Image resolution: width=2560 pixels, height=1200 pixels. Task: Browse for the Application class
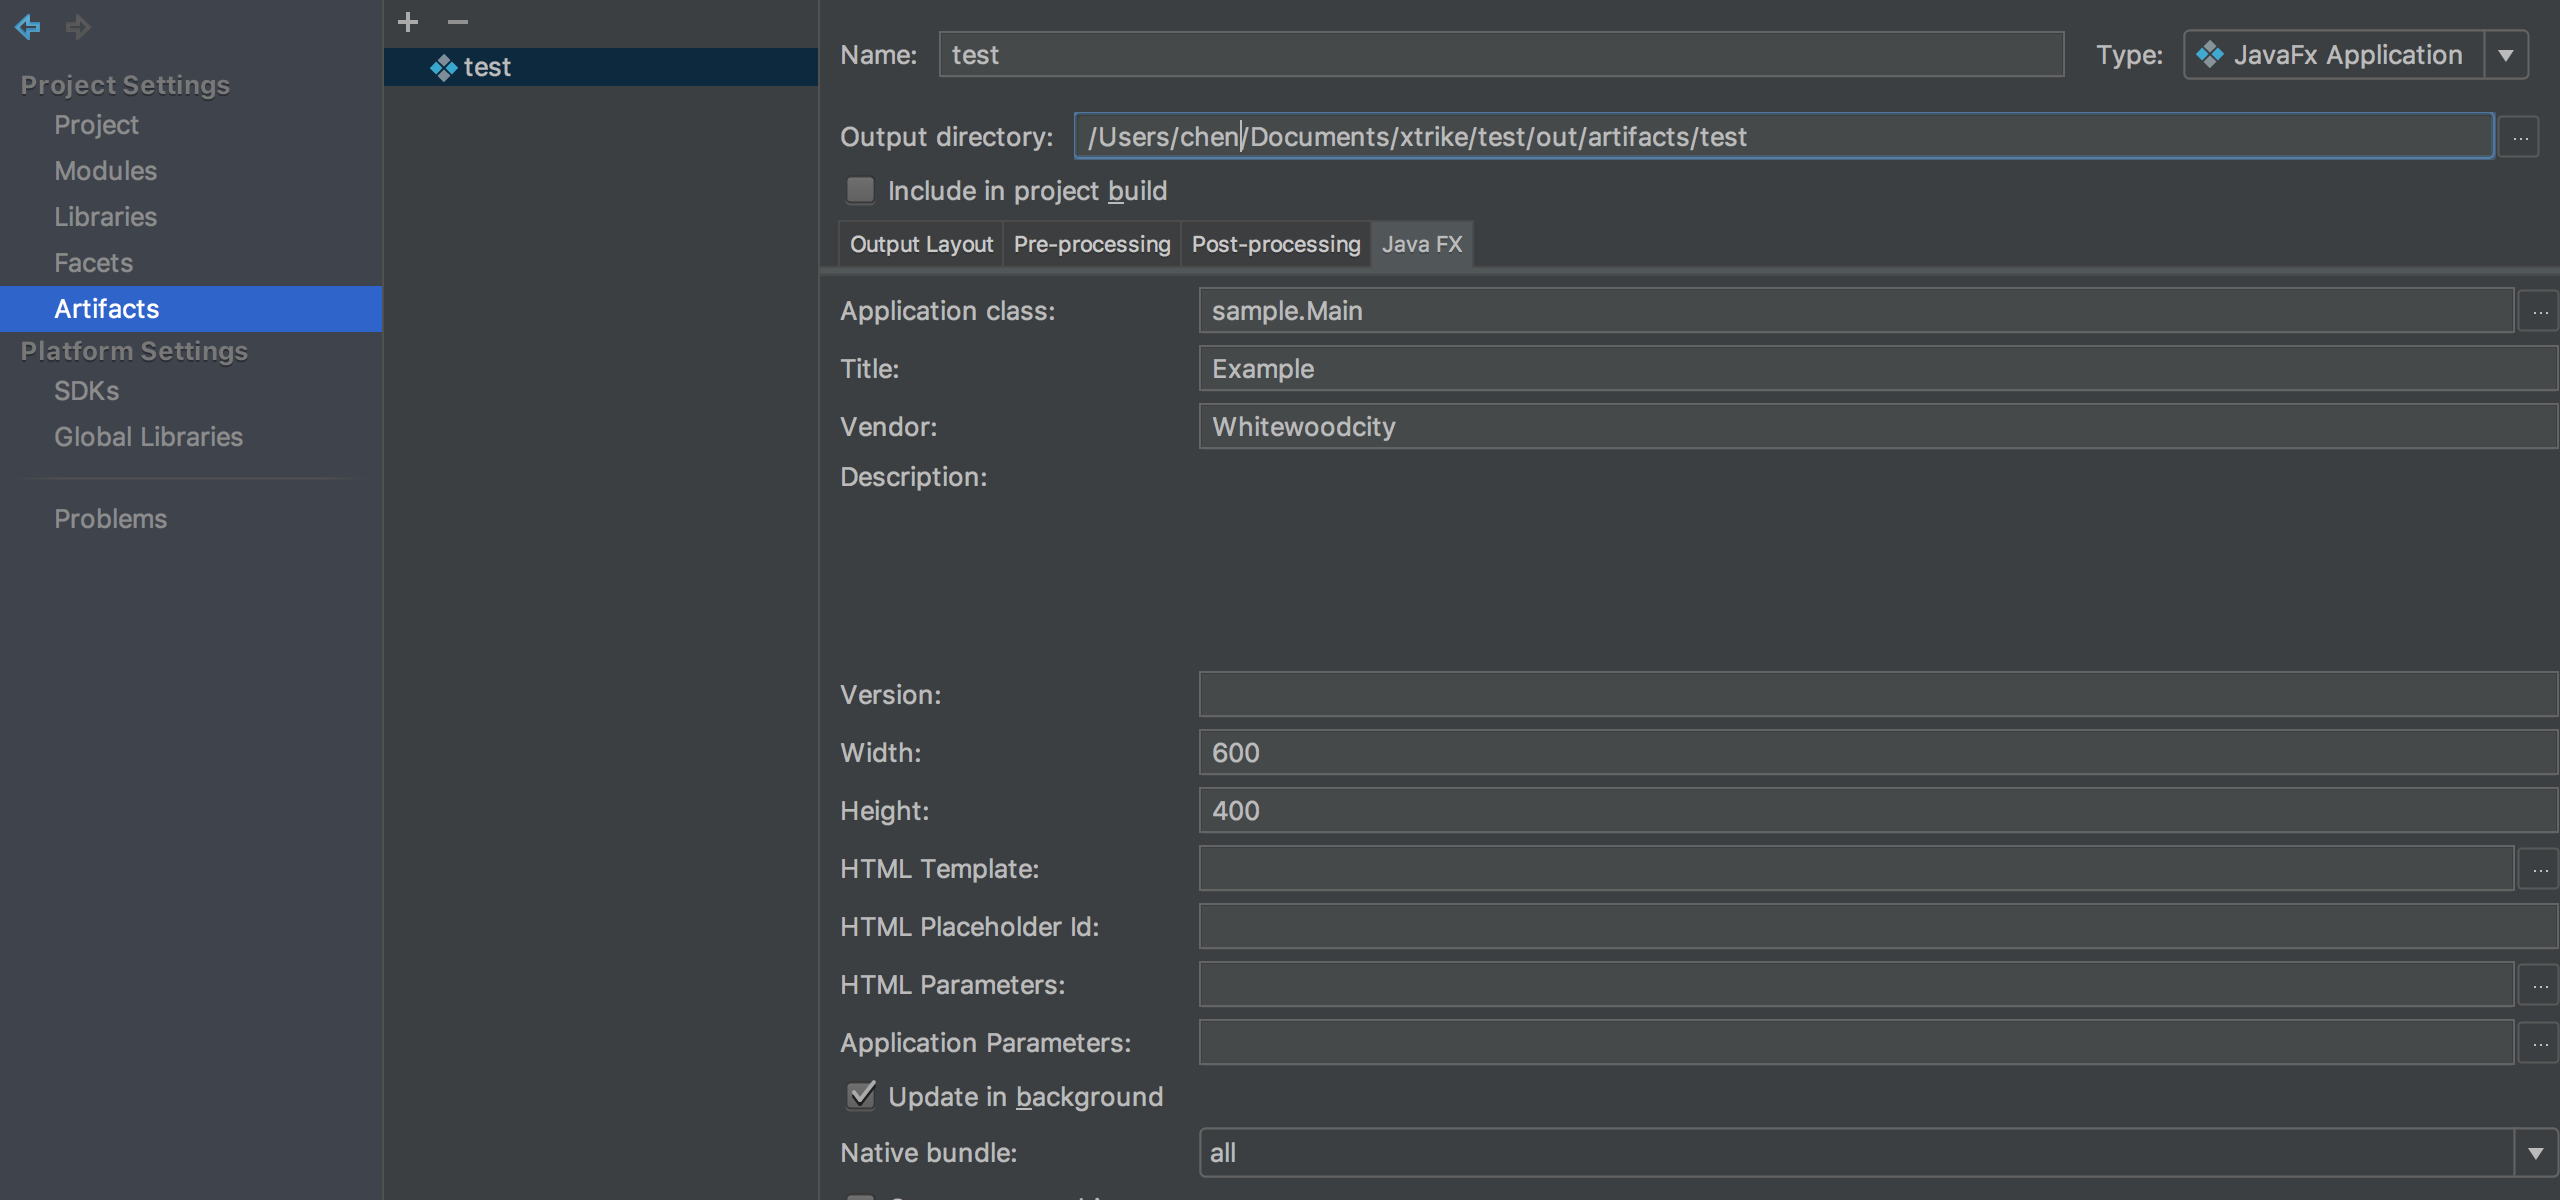[2539, 311]
